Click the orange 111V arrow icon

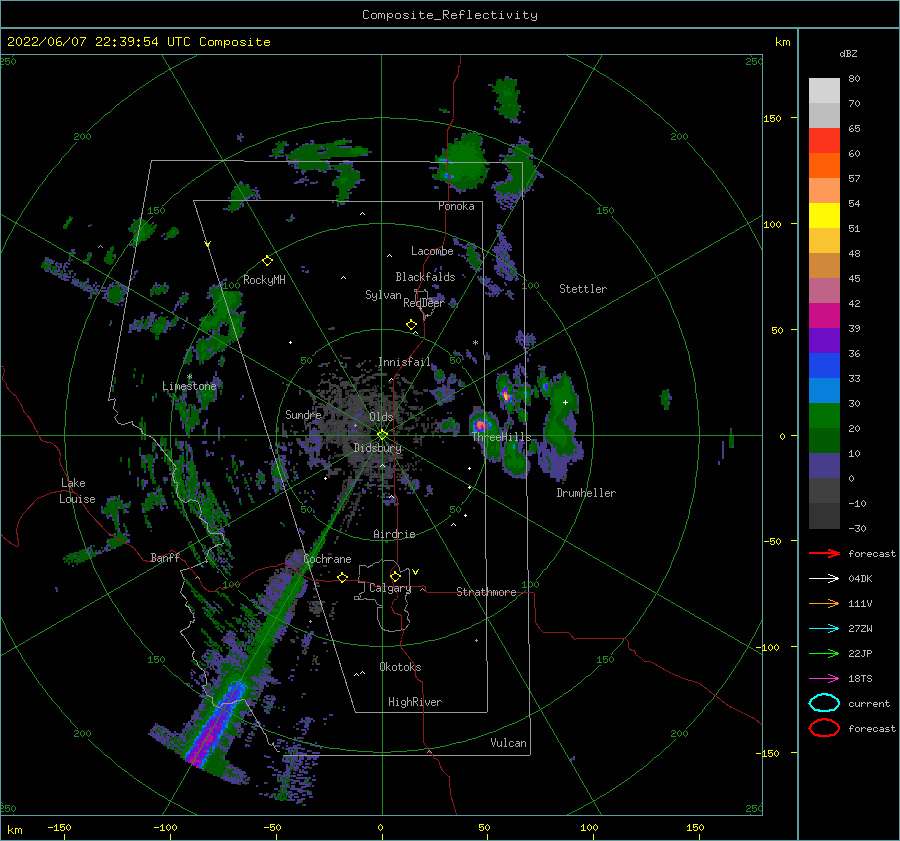coord(824,603)
